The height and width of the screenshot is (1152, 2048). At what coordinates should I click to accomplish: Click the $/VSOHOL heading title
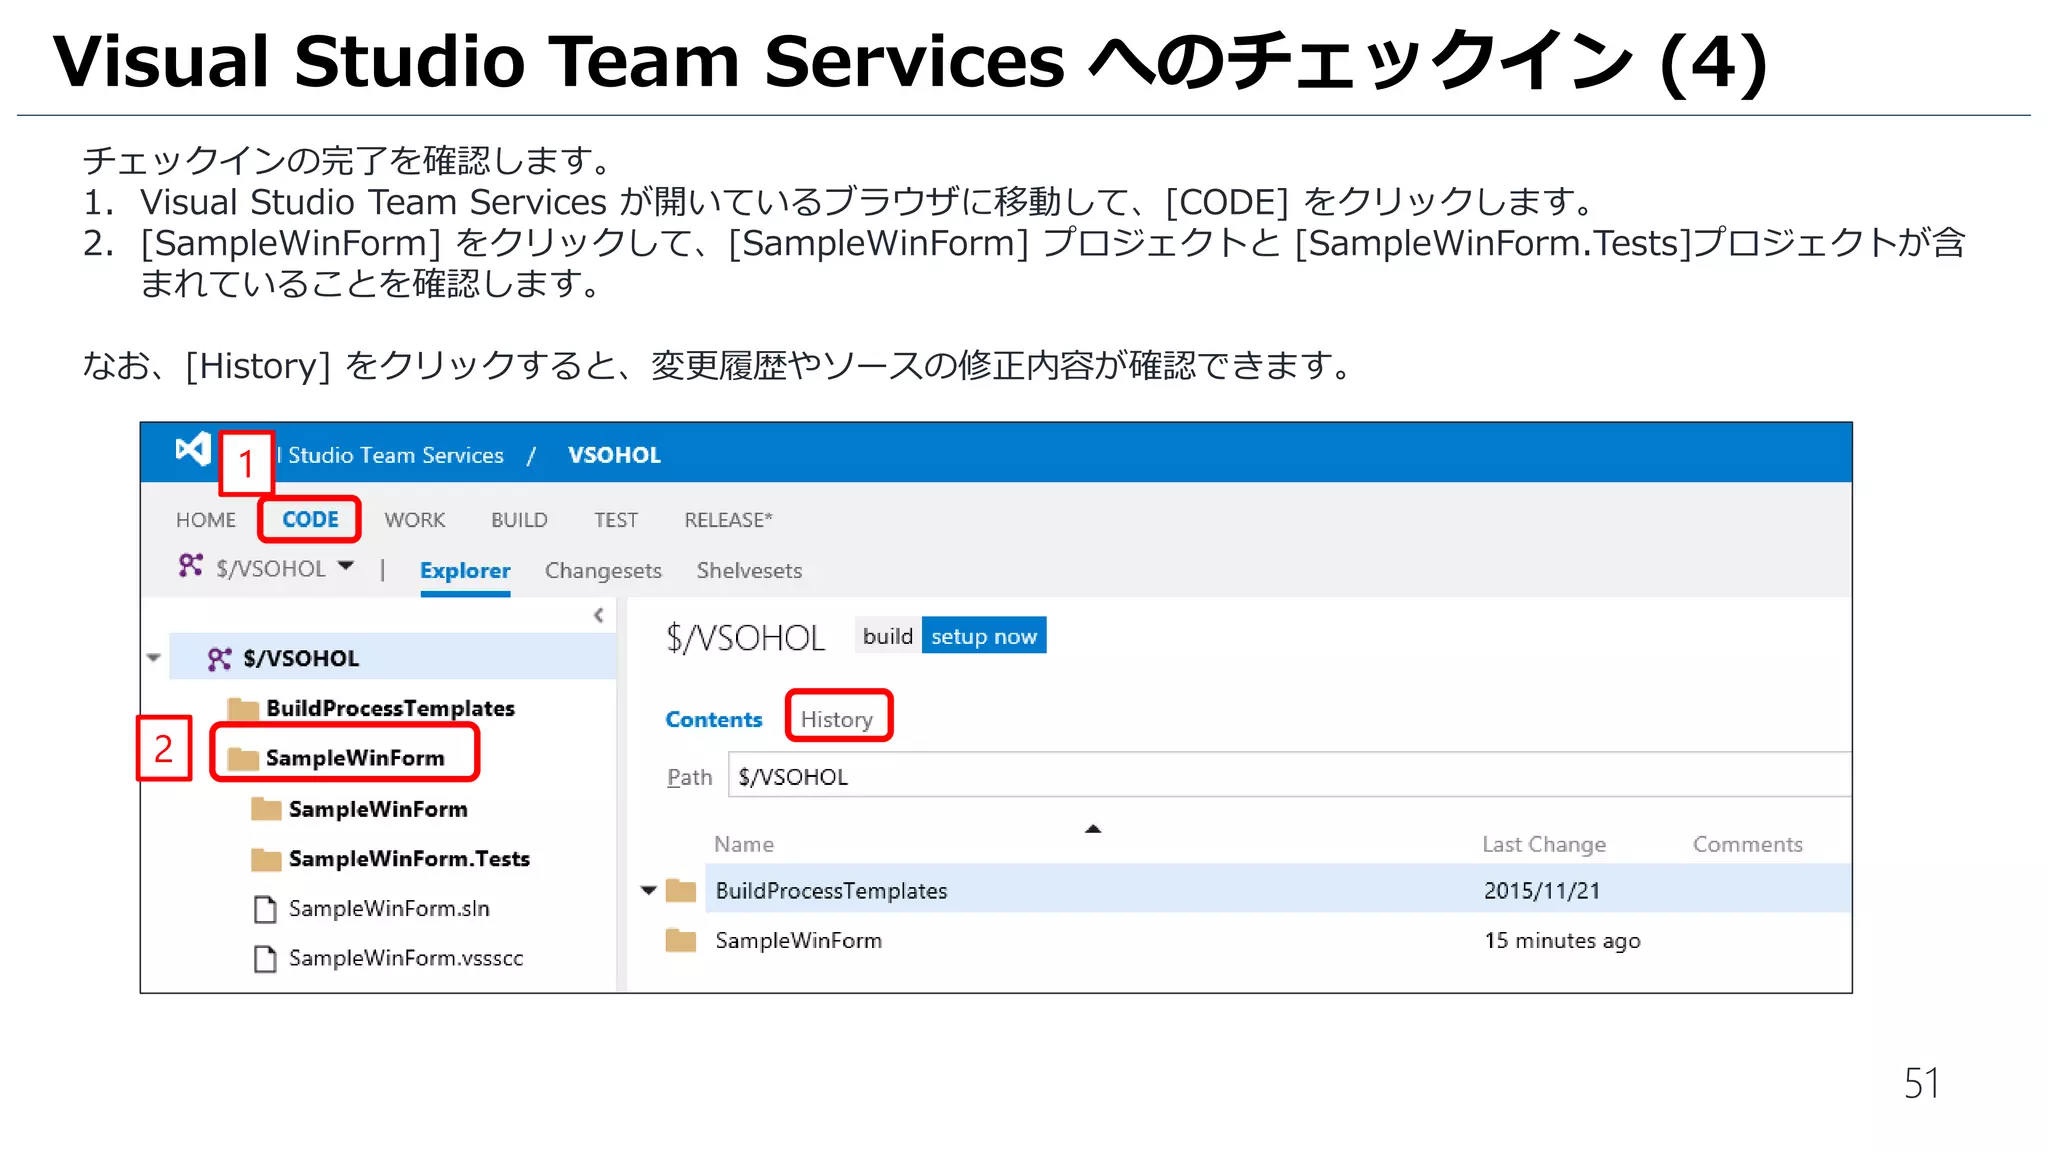(x=745, y=638)
